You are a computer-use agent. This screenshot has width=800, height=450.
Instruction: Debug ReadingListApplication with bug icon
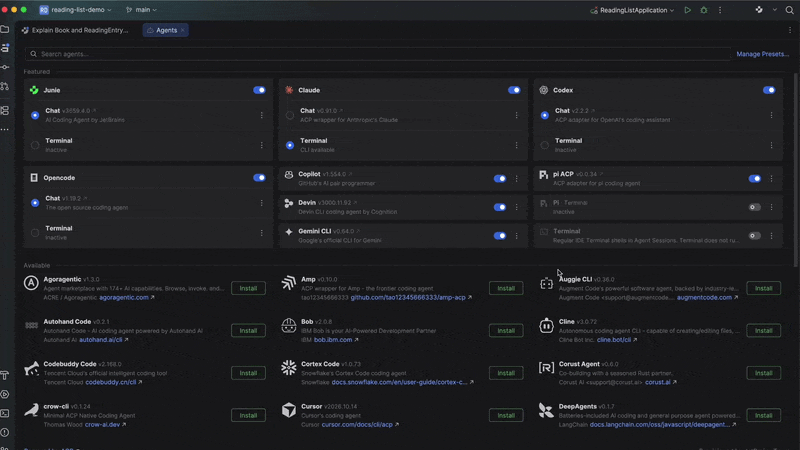pos(704,10)
